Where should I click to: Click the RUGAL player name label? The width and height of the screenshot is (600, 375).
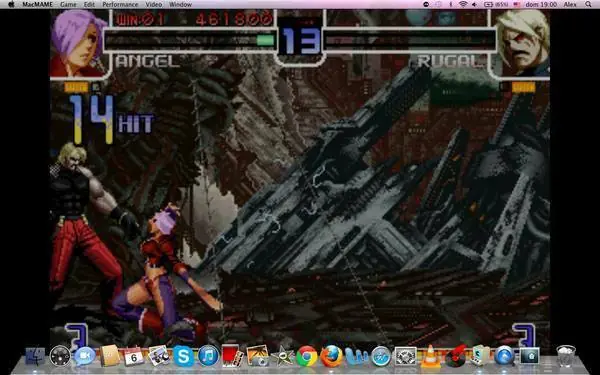(x=451, y=61)
